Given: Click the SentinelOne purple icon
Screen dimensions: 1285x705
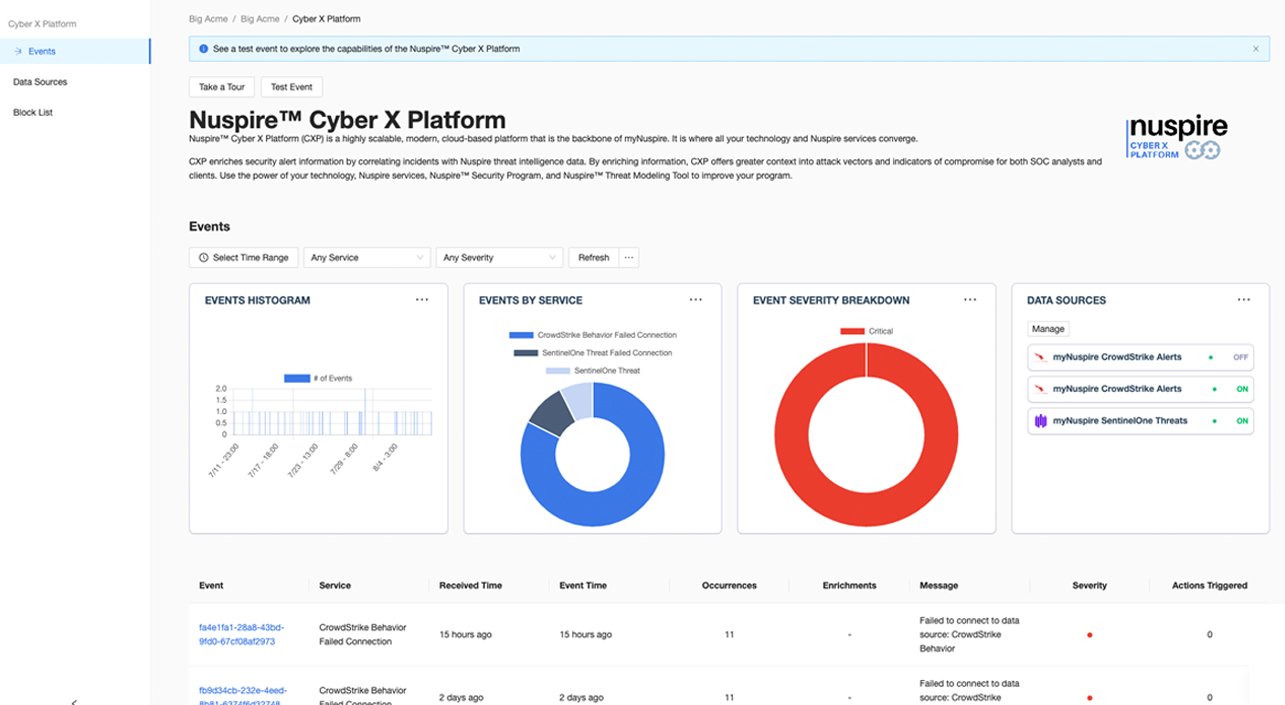Looking at the screenshot, I should [1040, 421].
